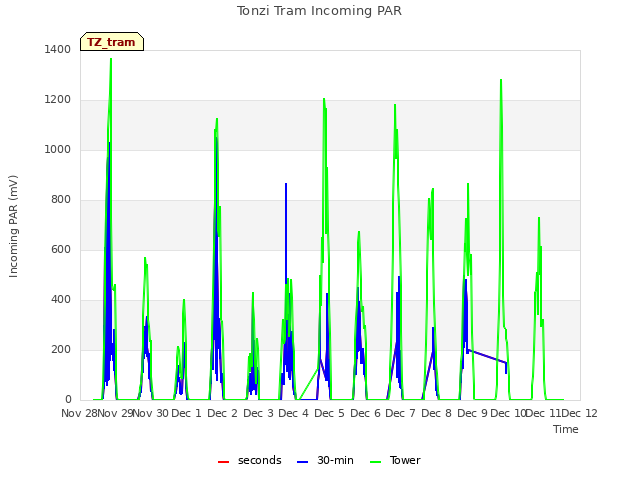Select the '30-min' legend label
Image resolution: width=640 pixels, height=480 pixels.
[x=335, y=460]
